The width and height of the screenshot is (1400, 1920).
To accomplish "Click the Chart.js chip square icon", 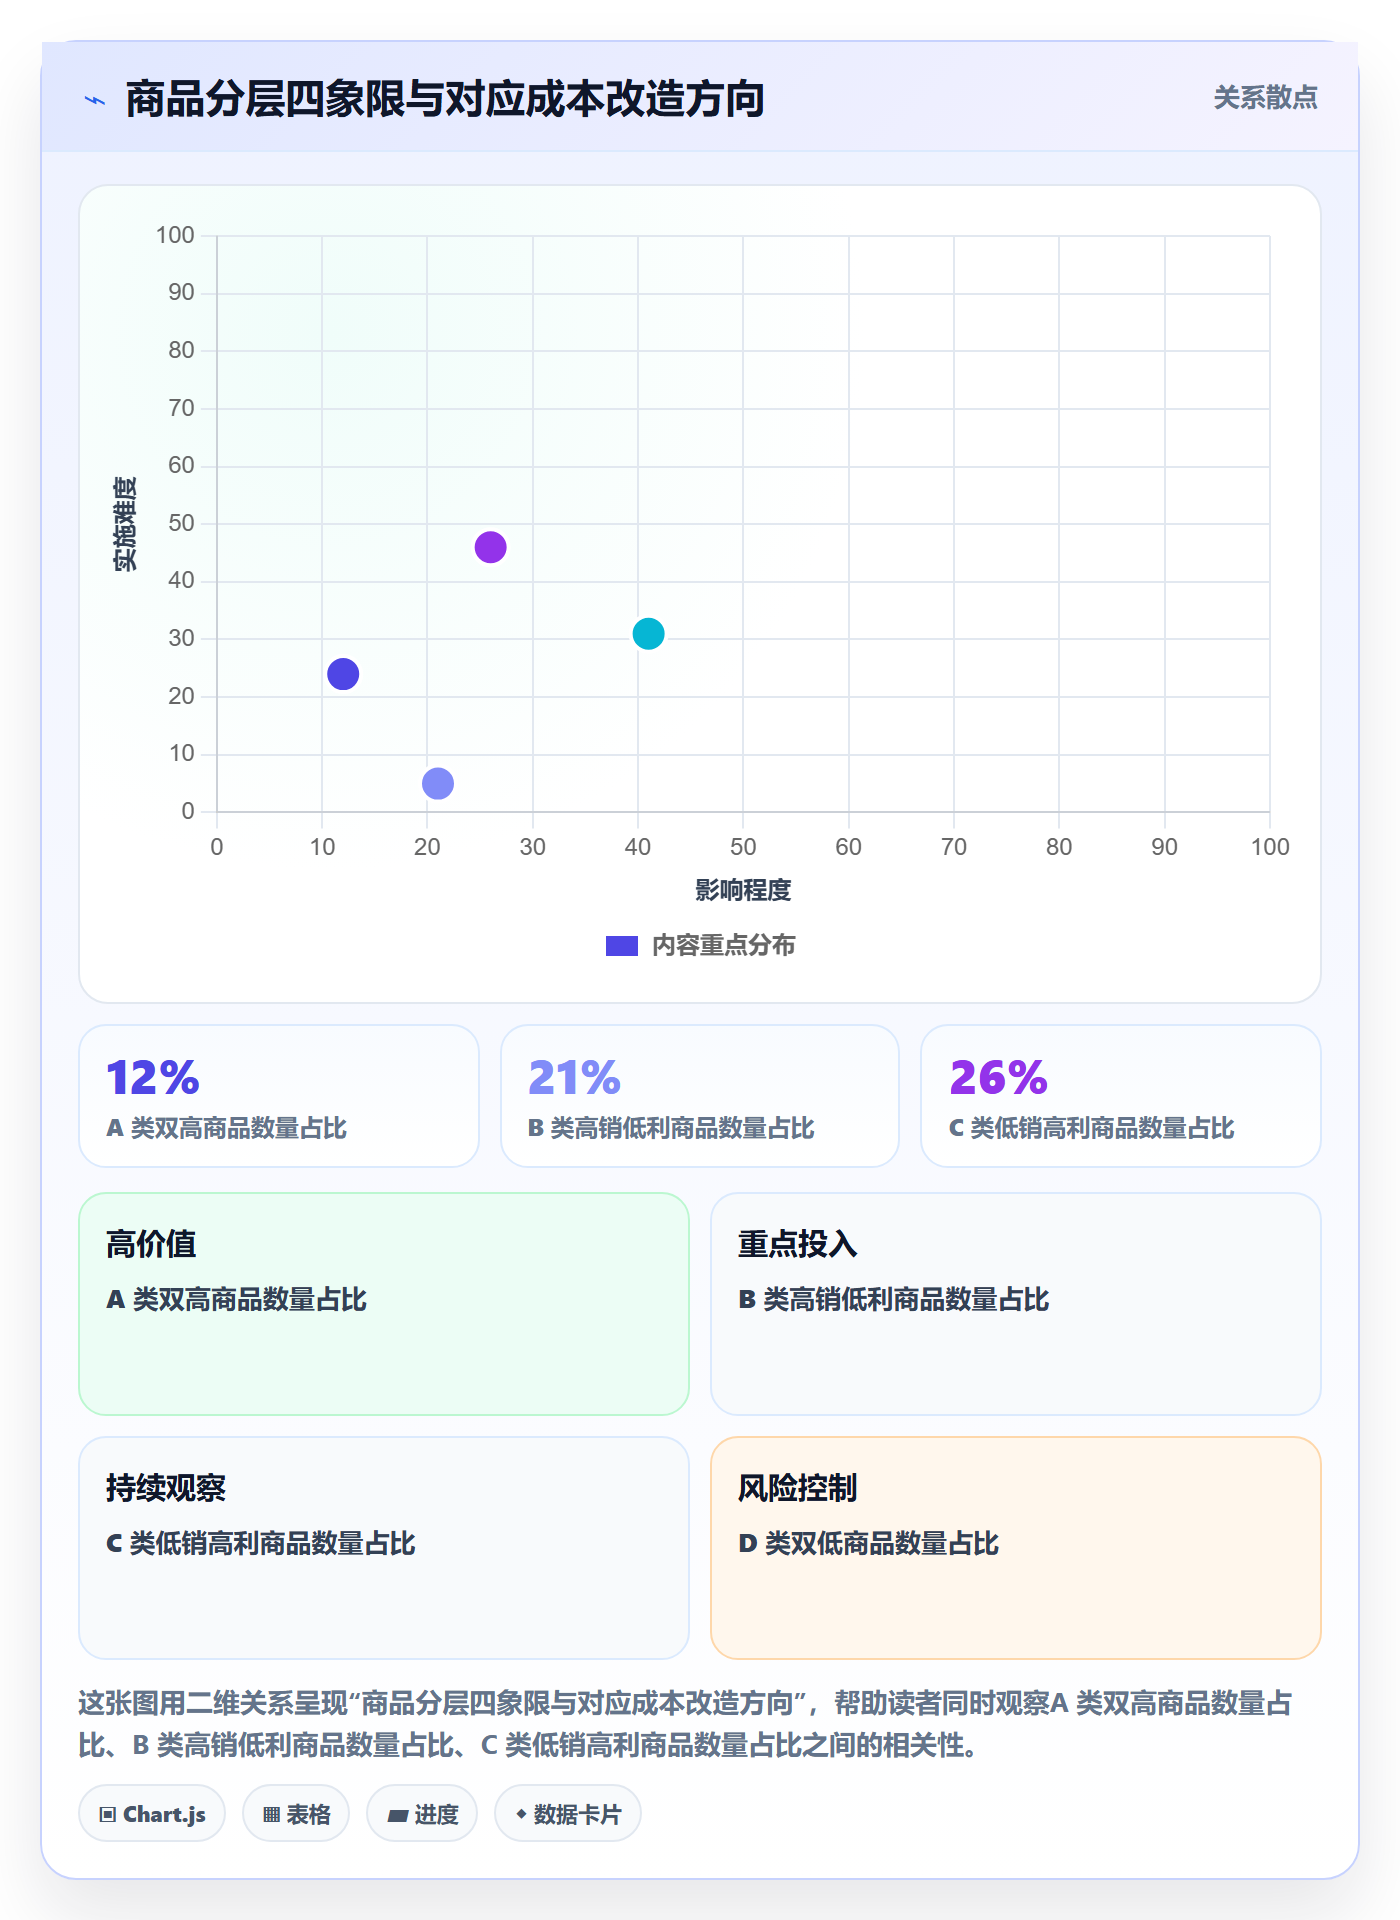I will click(x=108, y=1814).
